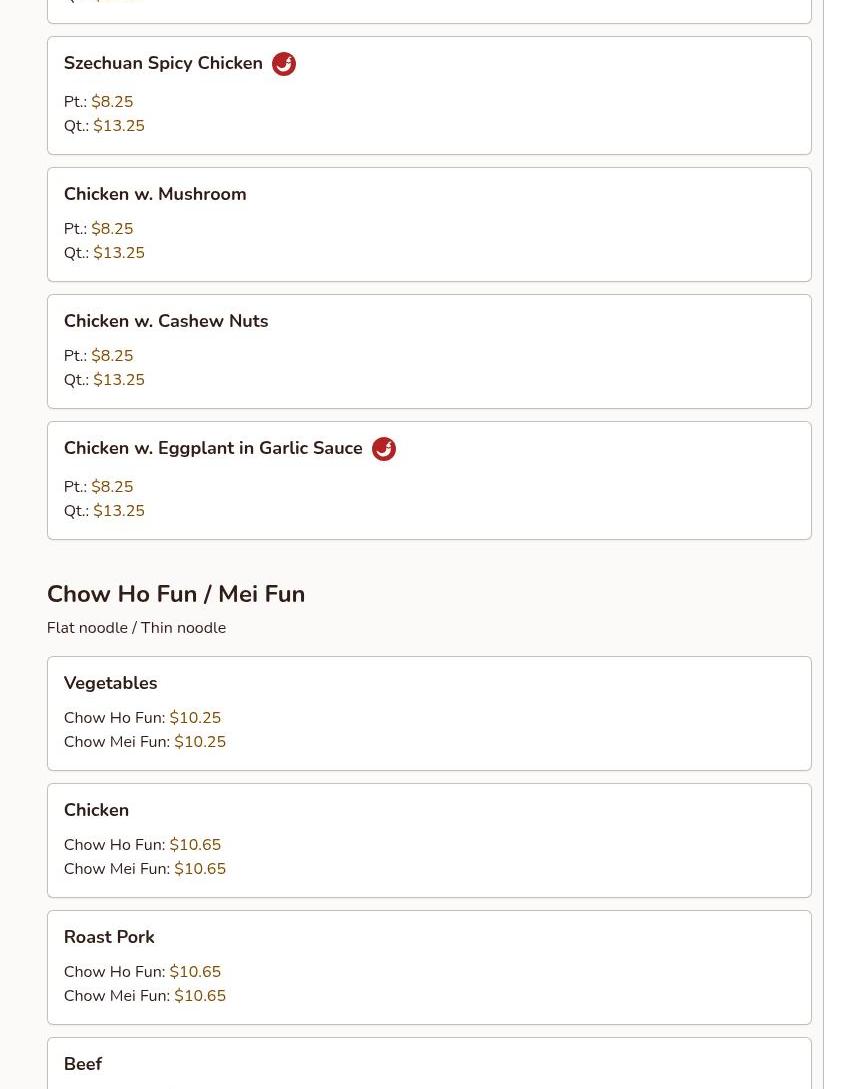Click the Flat noodle / Thin noodle description
Screen dimensions: 844x1089
(136, 628)
